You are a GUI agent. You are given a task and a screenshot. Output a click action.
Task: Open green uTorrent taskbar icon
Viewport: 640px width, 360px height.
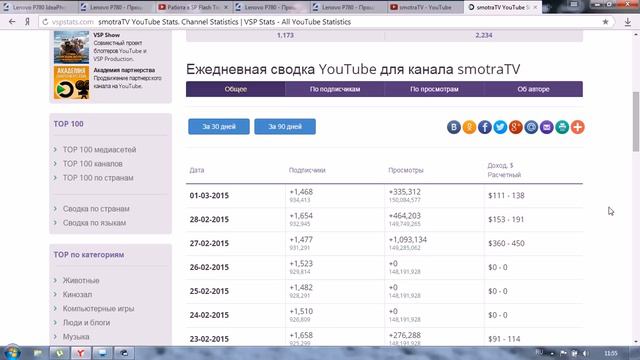point(59,353)
